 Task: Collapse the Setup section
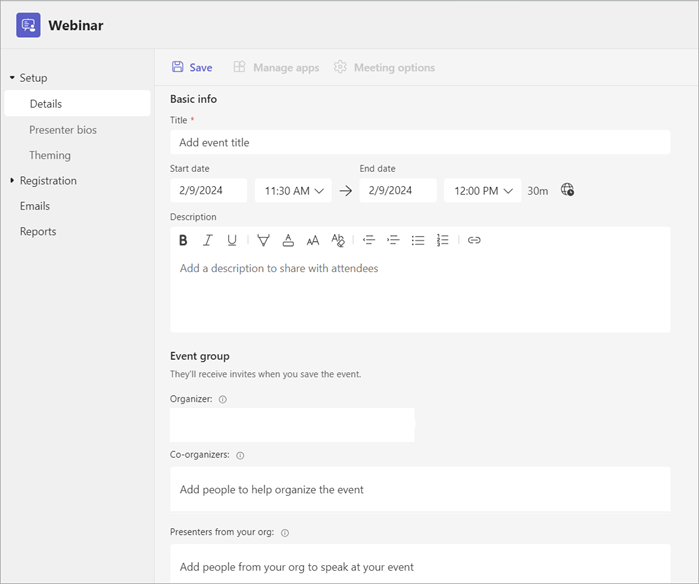[x=12, y=78]
